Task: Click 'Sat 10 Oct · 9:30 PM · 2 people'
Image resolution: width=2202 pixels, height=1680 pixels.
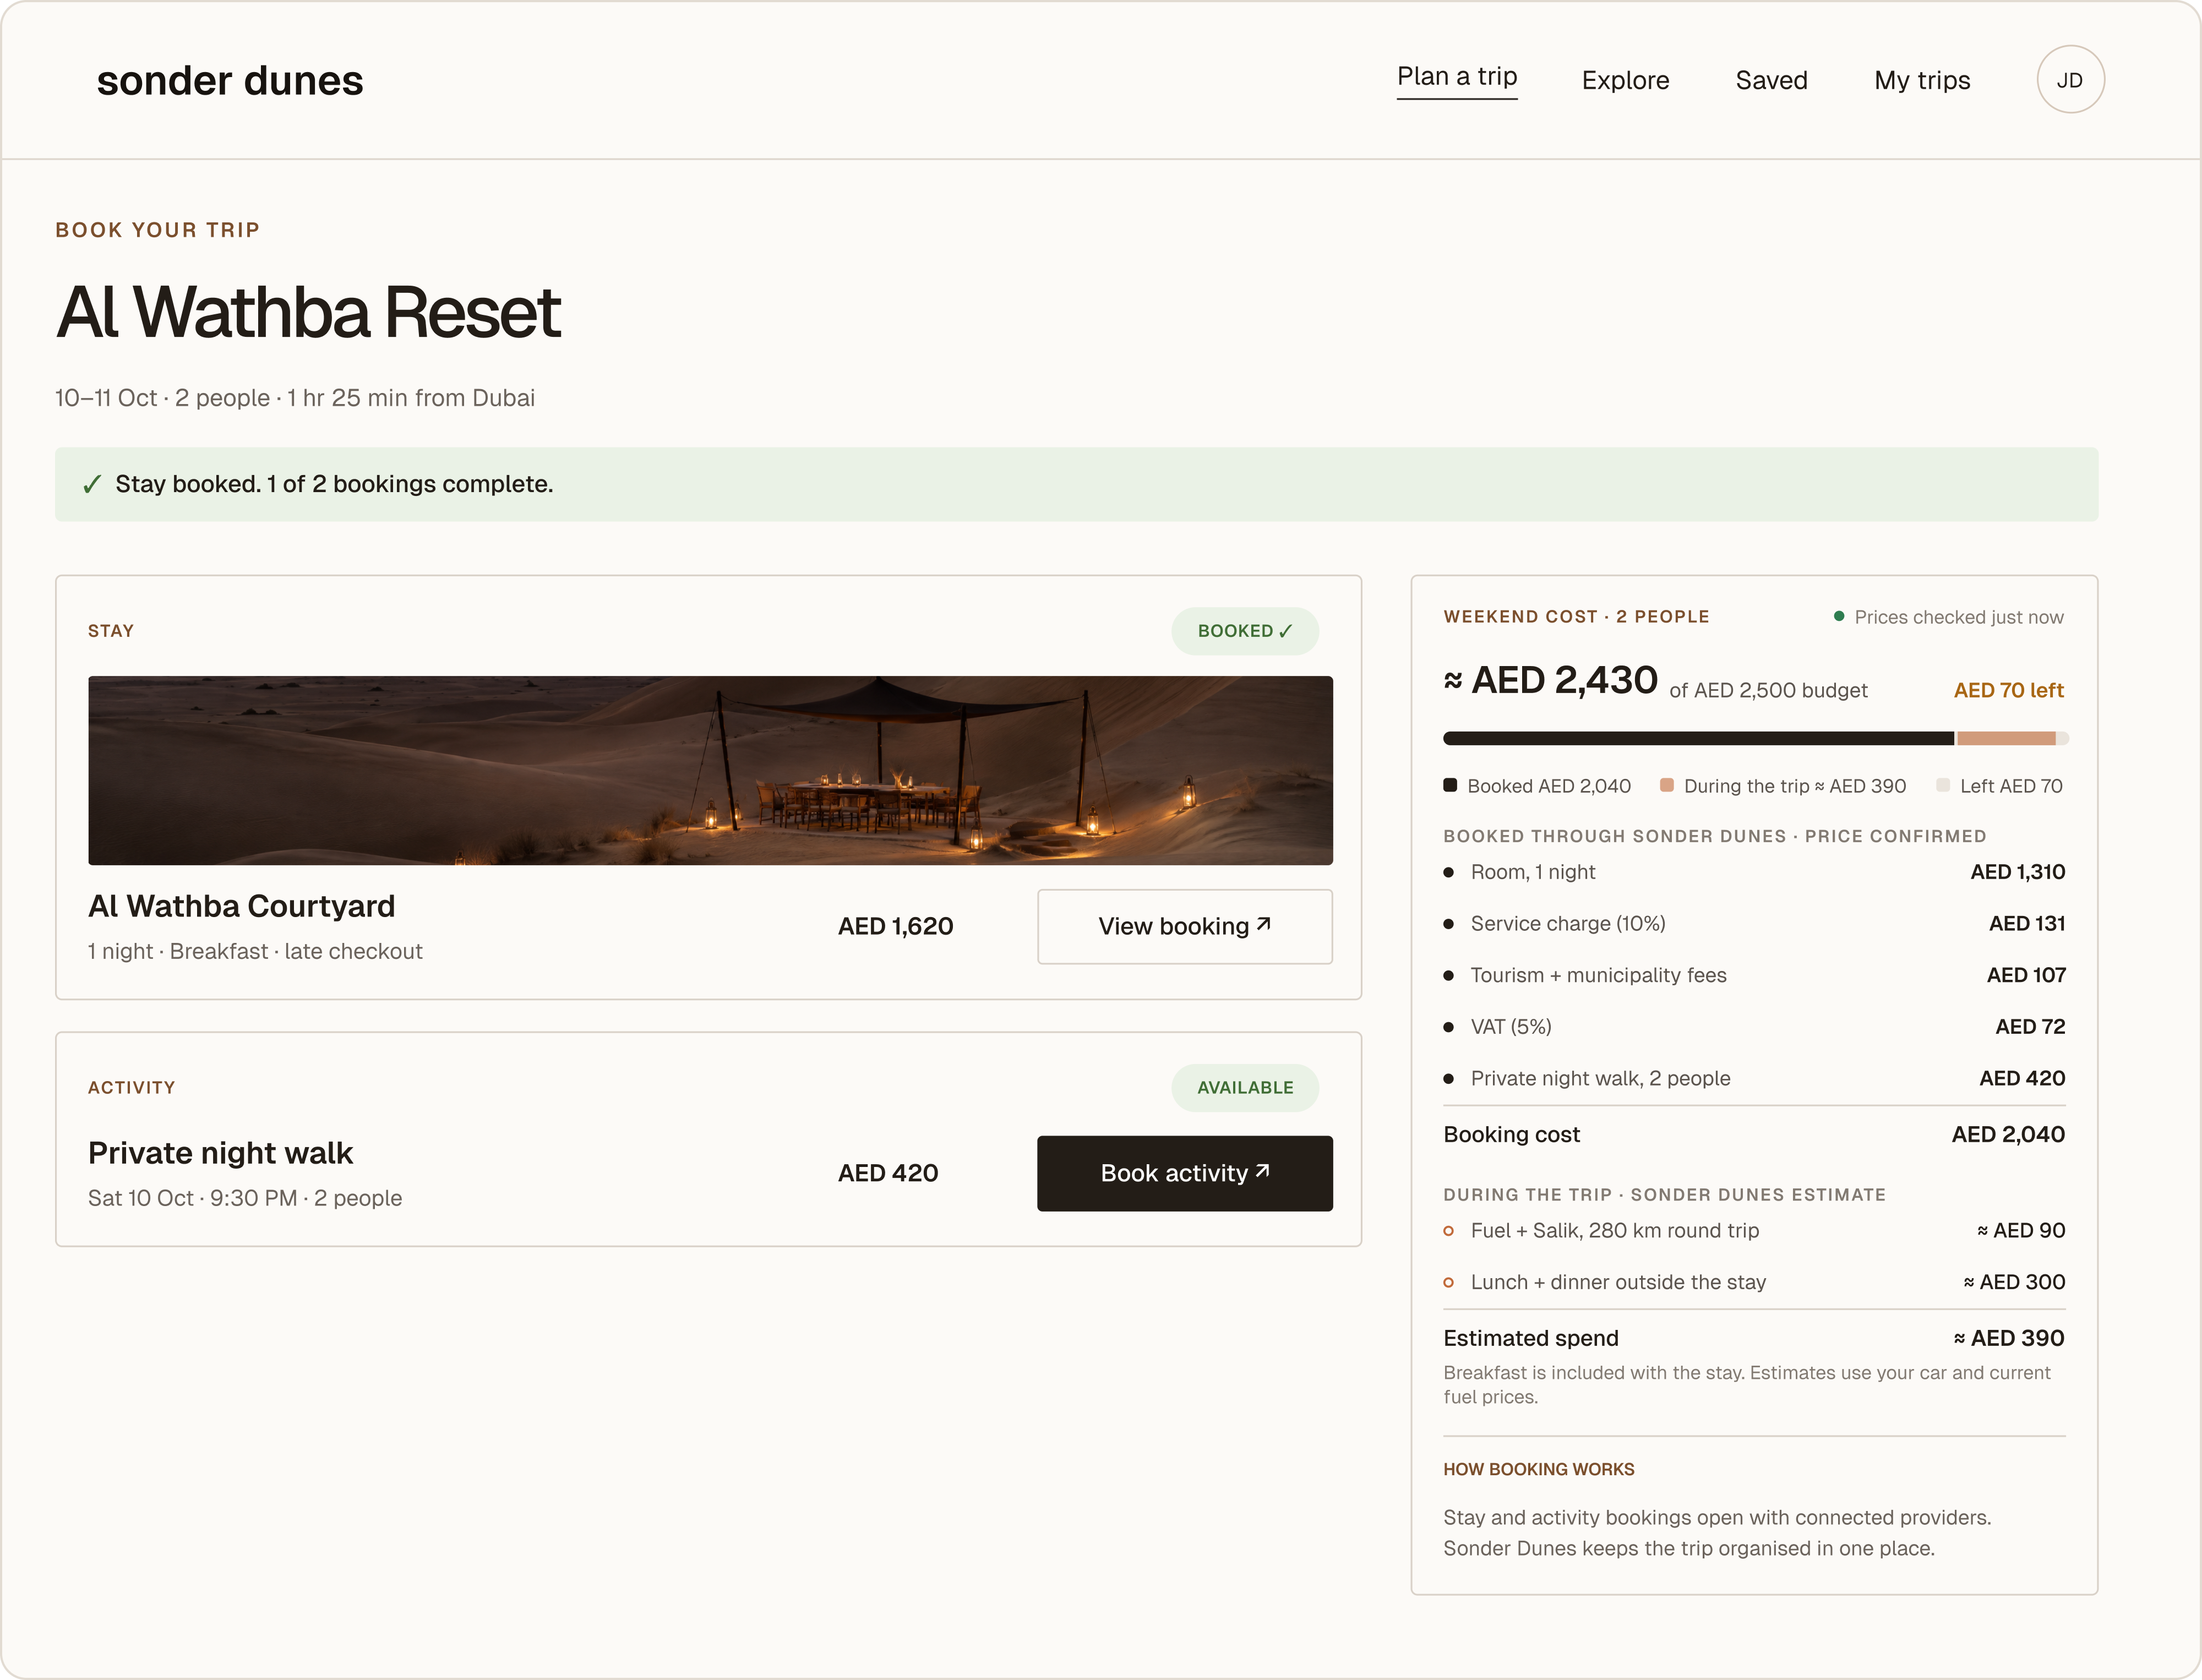Action: click(x=245, y=1198)
